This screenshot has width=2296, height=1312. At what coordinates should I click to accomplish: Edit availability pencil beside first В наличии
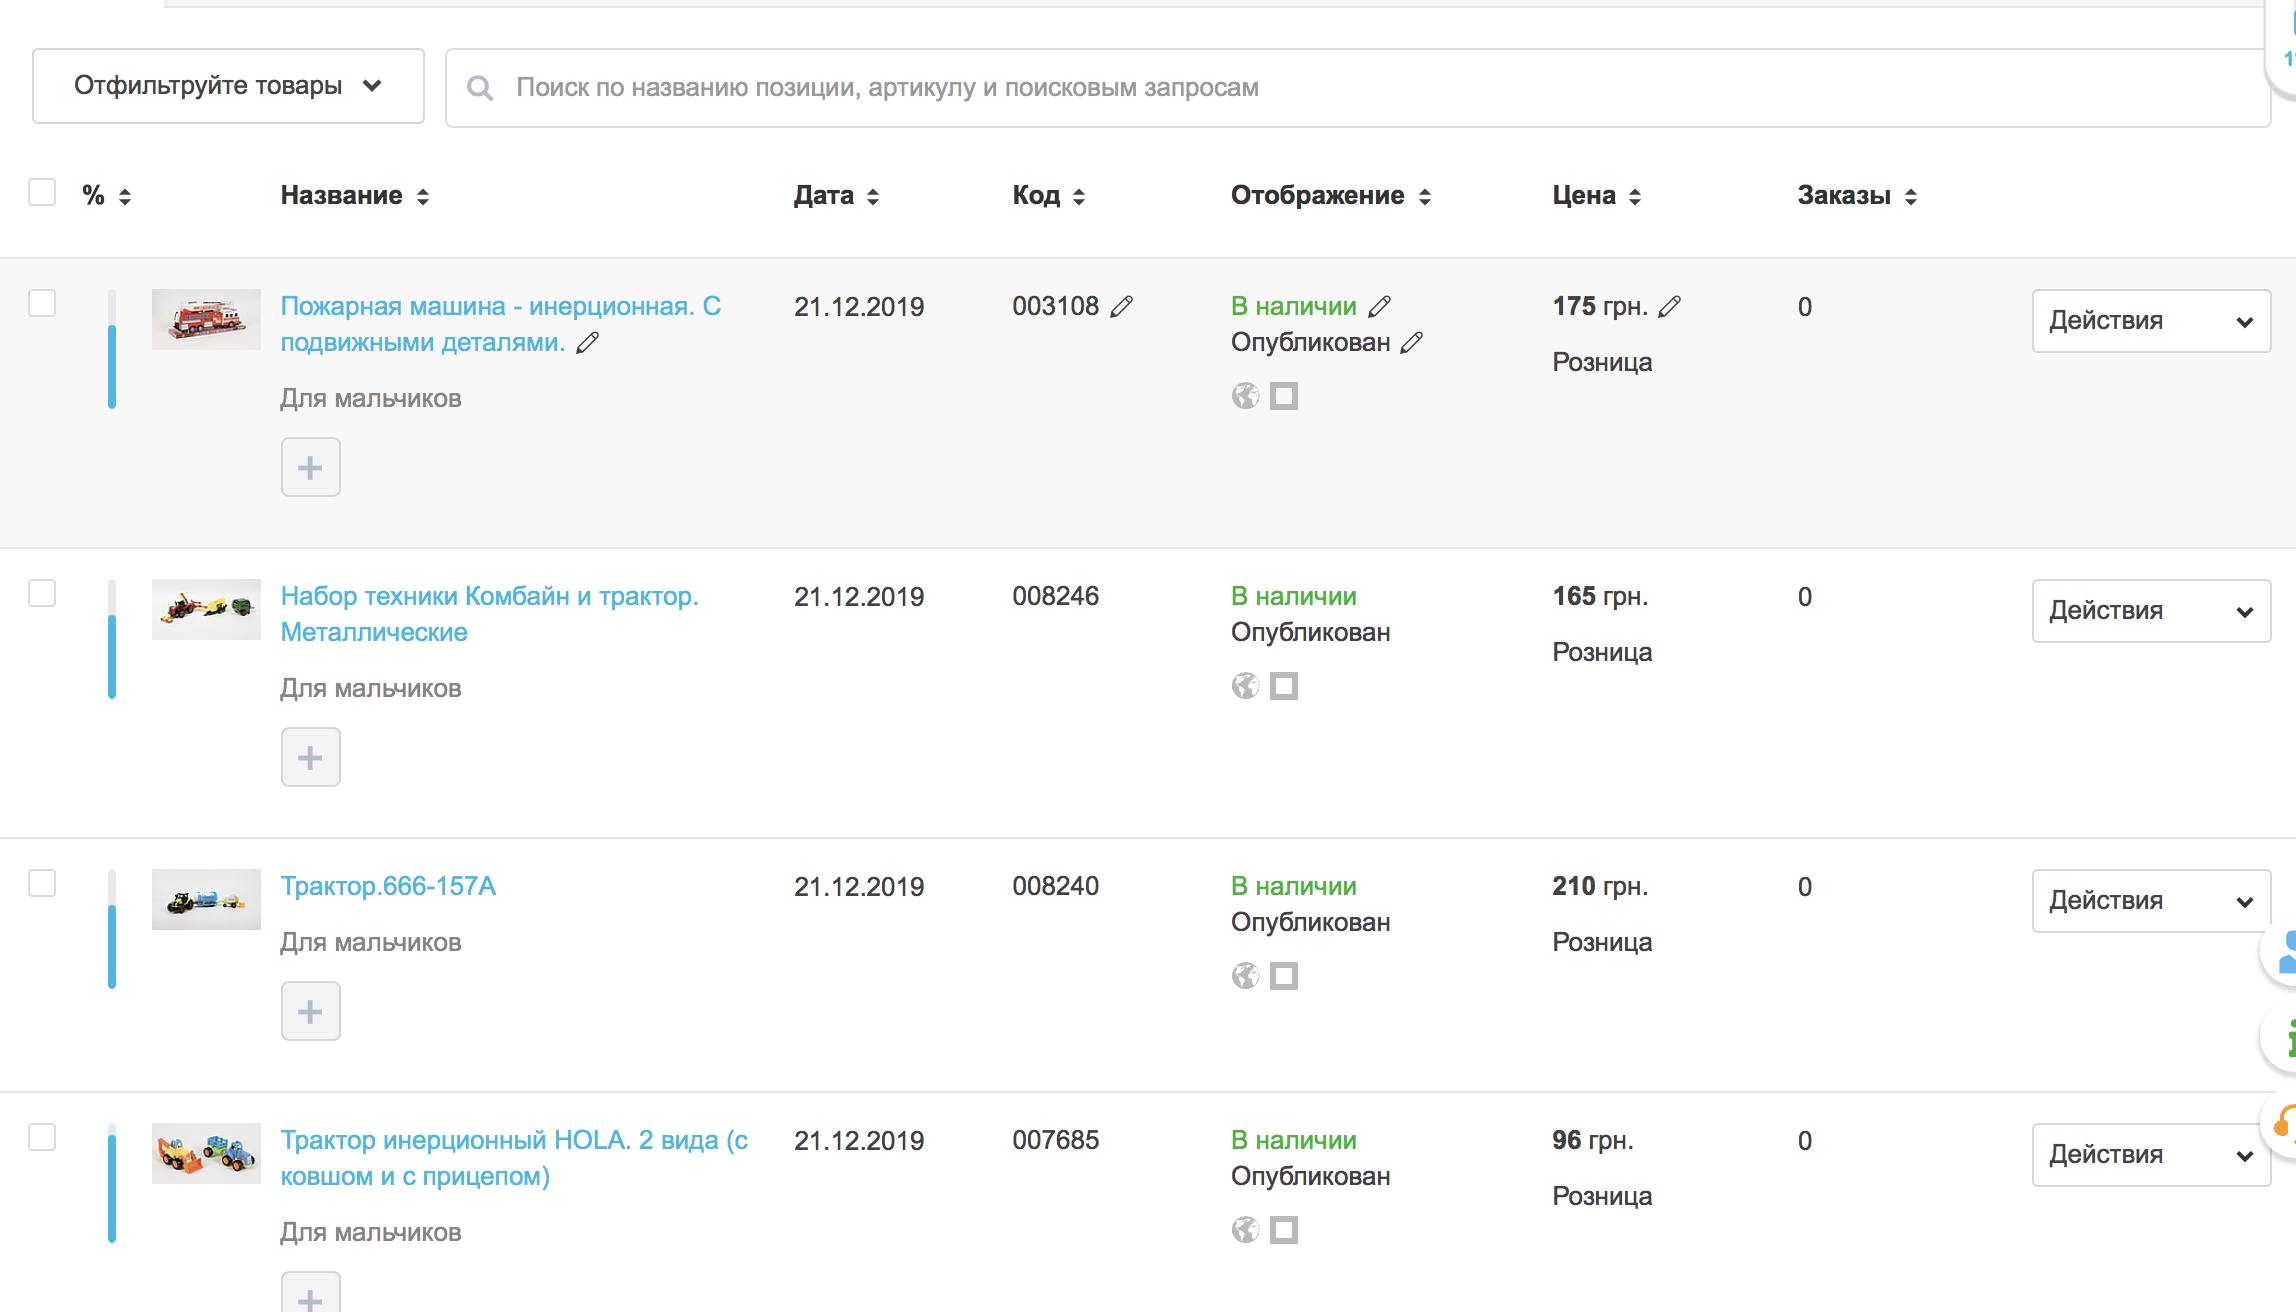1380,307
